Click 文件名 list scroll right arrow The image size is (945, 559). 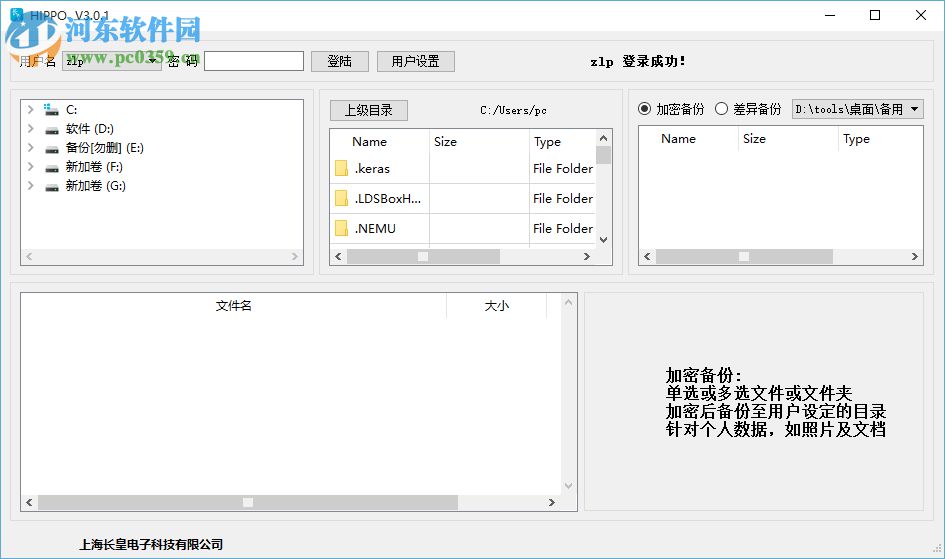(551, 502)
